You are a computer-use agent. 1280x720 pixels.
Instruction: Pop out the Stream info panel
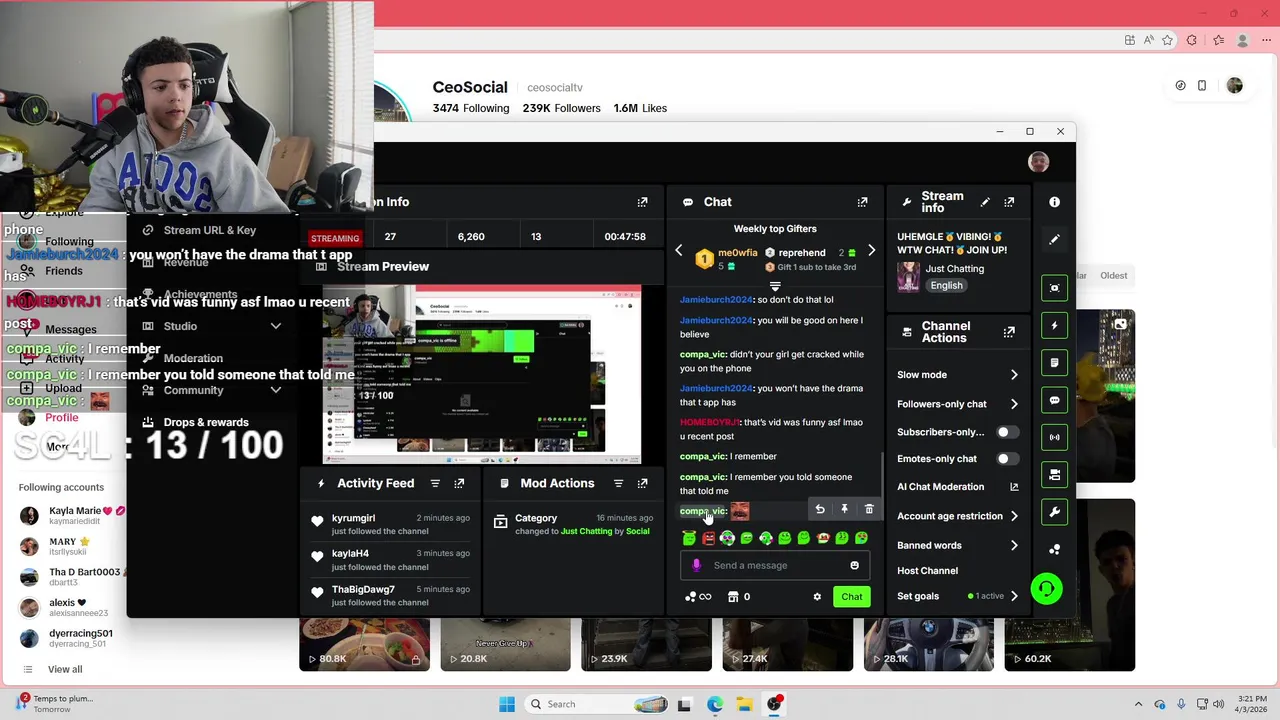click(1009, 202)
